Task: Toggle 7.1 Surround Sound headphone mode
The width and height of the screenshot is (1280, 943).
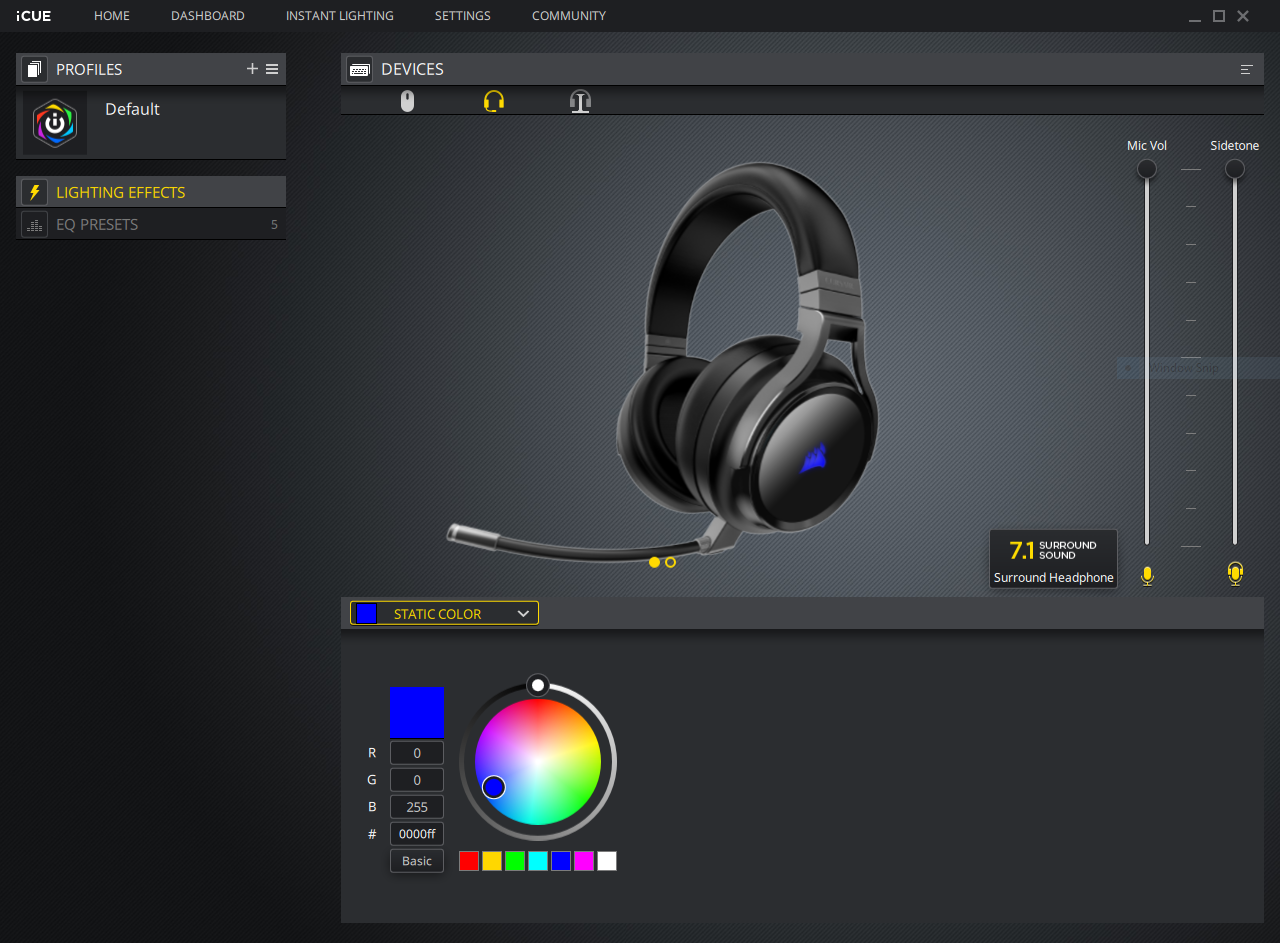Action: (x=1053, y=559)
